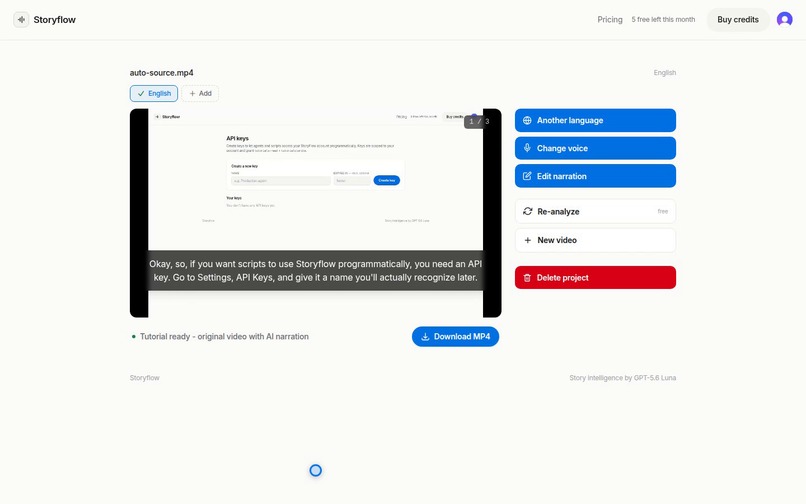
Task: Click the Storyflow logo icon
Action: (21, 20)
